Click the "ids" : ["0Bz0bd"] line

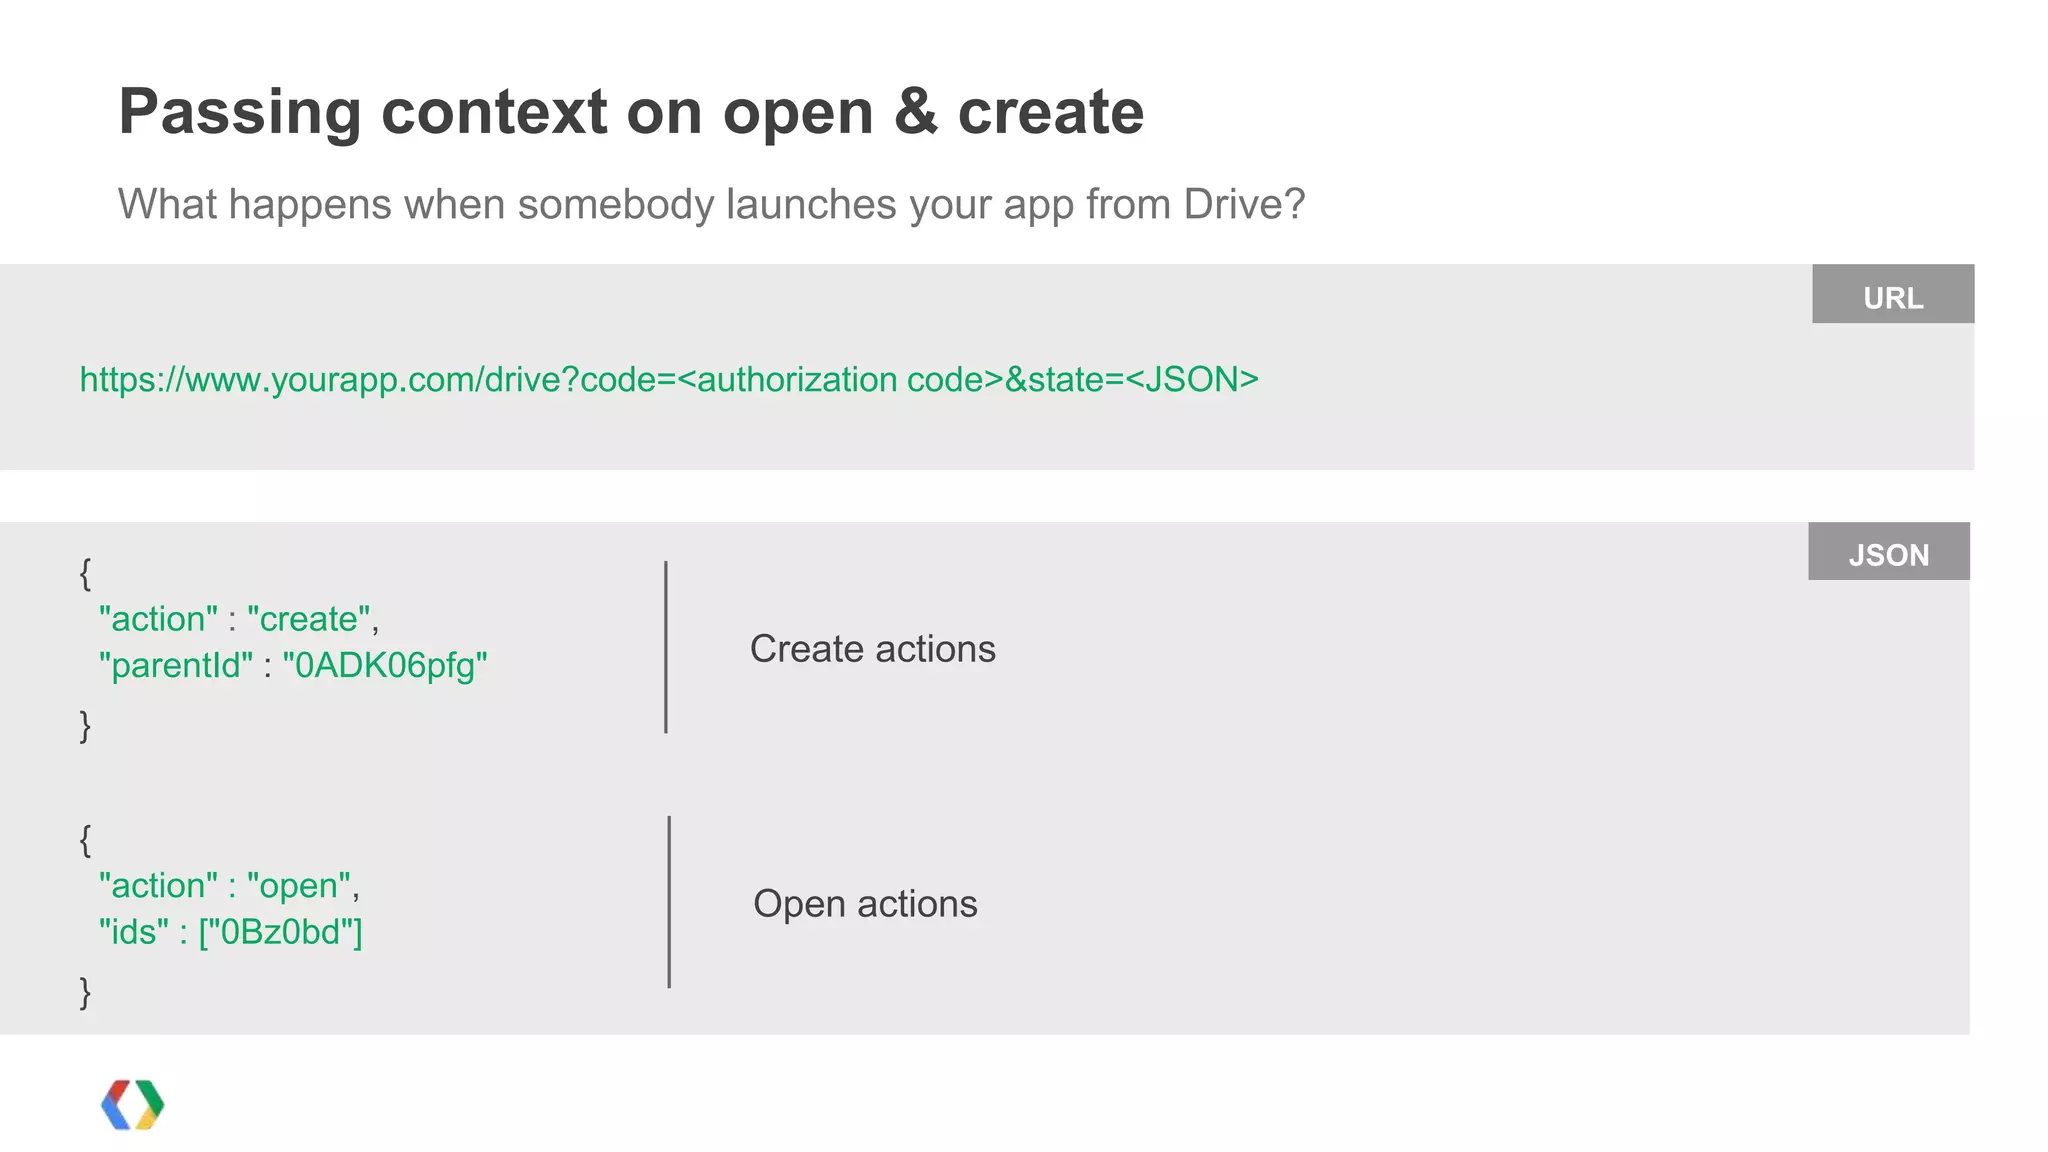pyautogui.click(x=230, y=932)
